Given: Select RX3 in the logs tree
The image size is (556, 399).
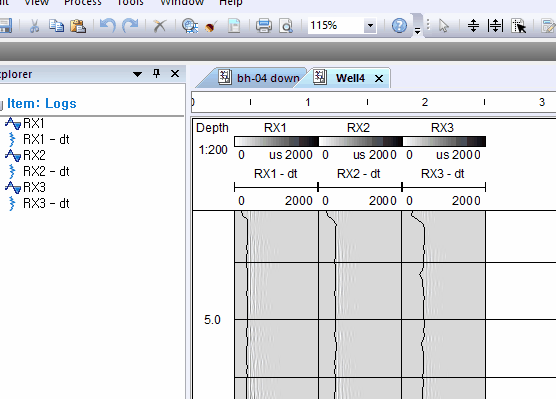Looking at the screenshot, I should (x=34, y=187).
